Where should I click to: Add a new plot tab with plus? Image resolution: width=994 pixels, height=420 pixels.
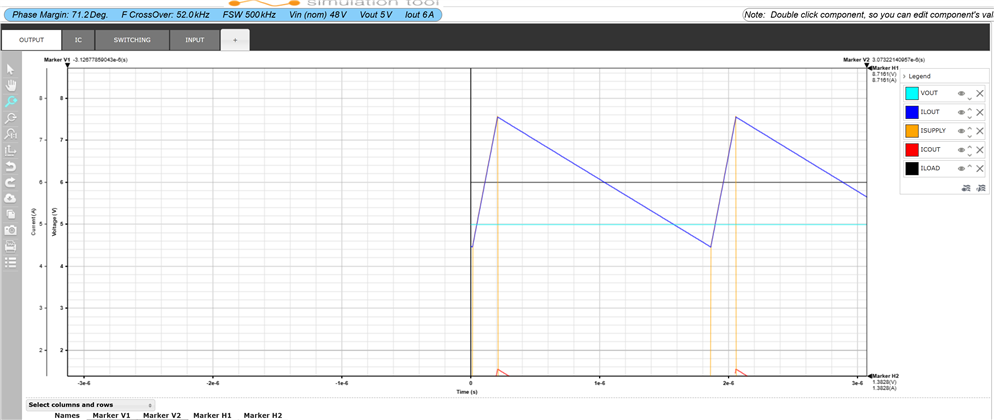coord(235,40)
